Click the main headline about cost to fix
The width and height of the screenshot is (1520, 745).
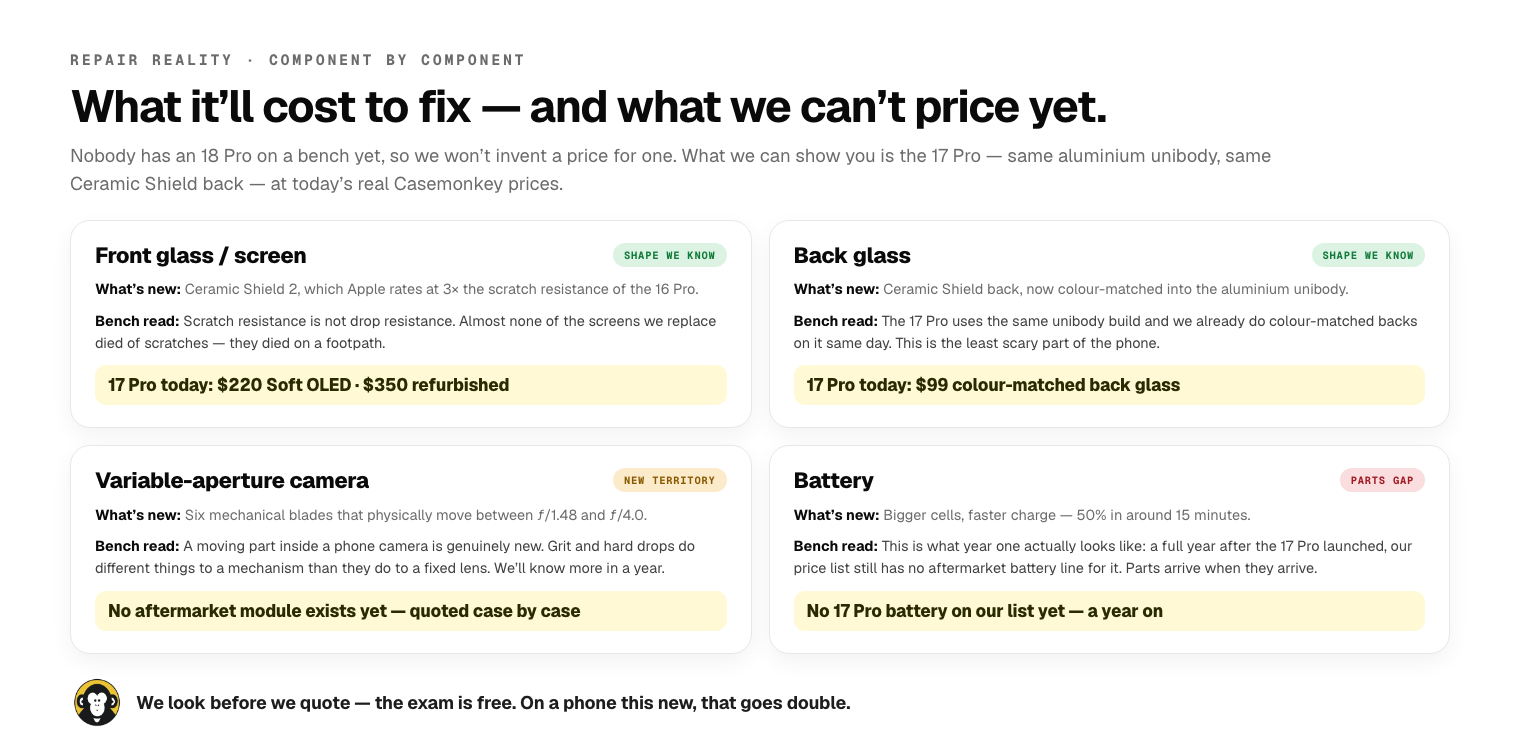(x=588, y=106)
